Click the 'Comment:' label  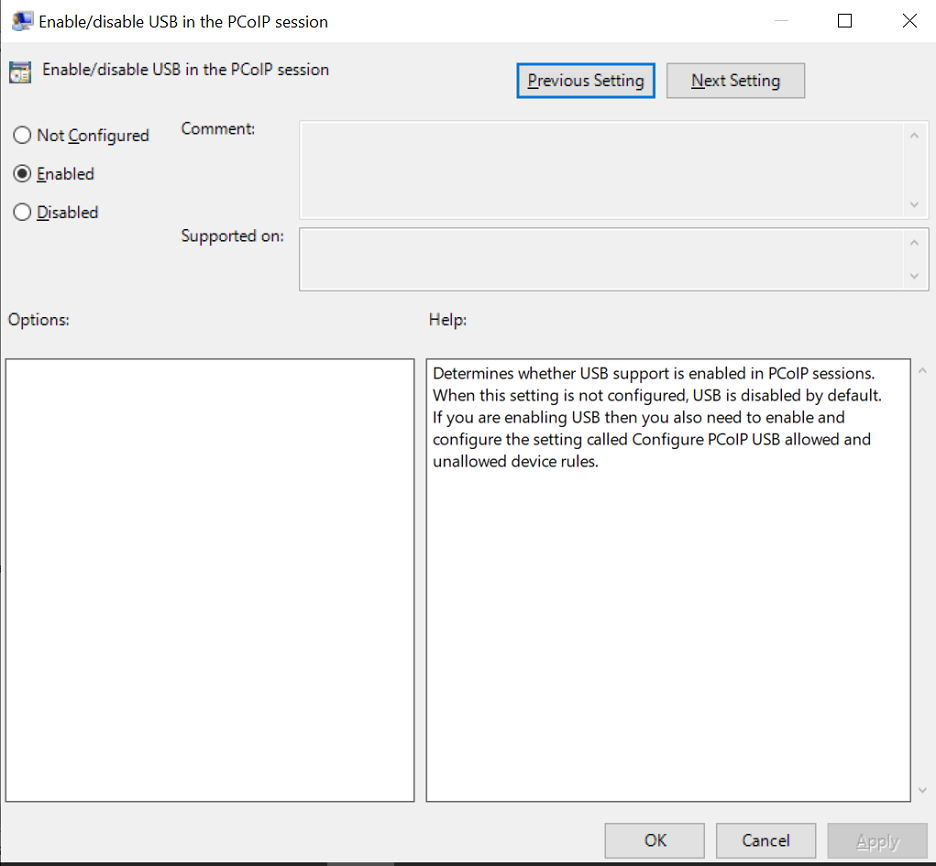(218, 129)
